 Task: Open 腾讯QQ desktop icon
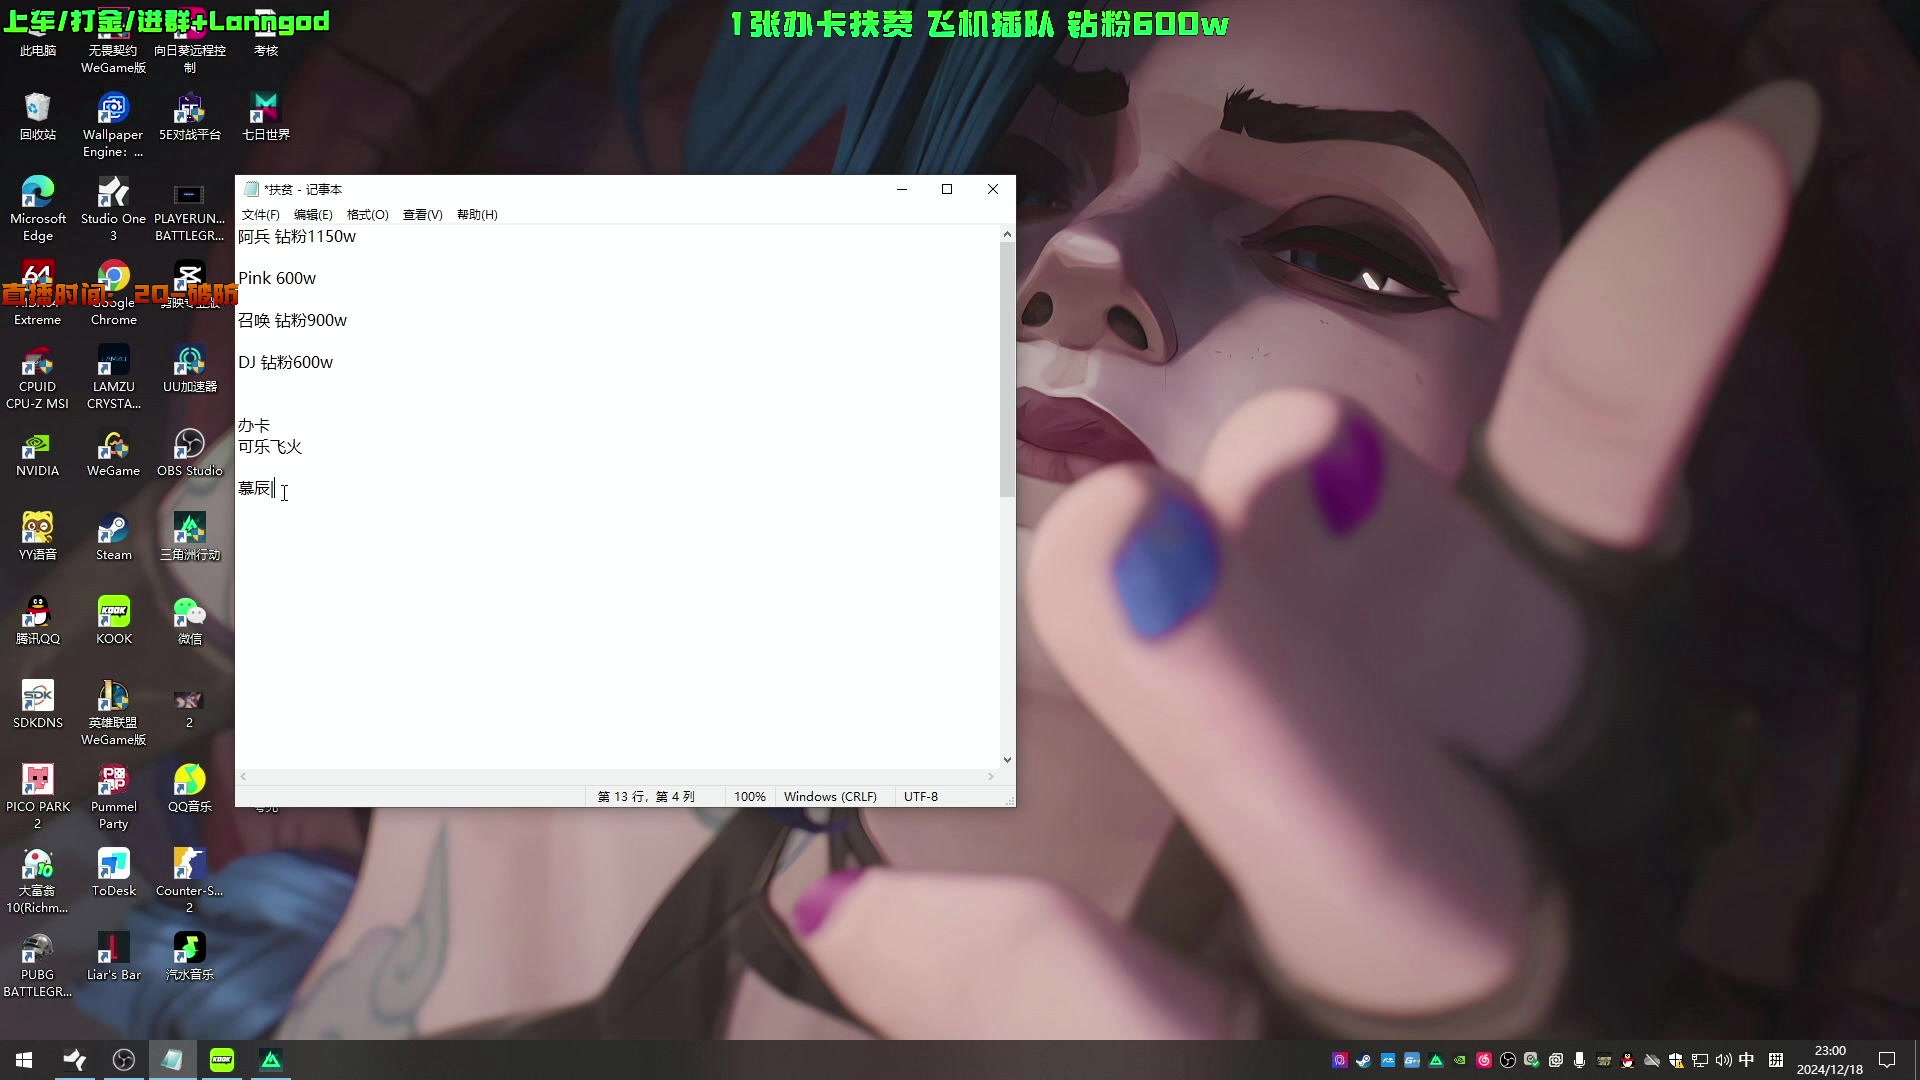click(38, 620)
